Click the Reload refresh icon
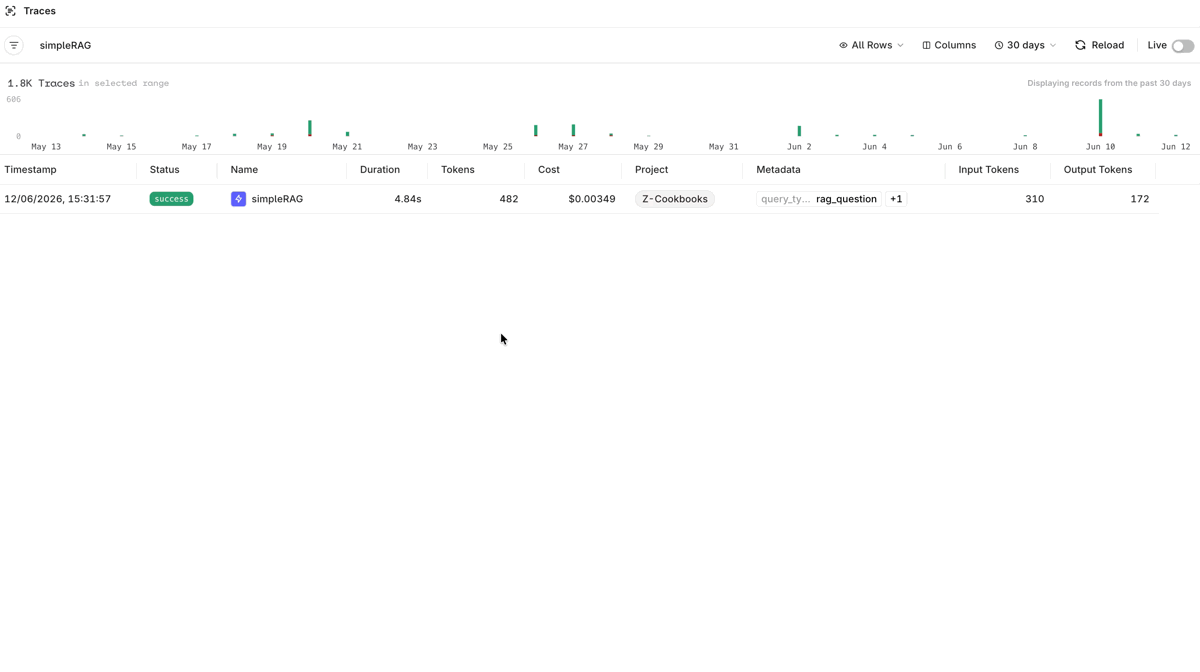Screen dimensions: 1200x672 tap(1080, 45)
